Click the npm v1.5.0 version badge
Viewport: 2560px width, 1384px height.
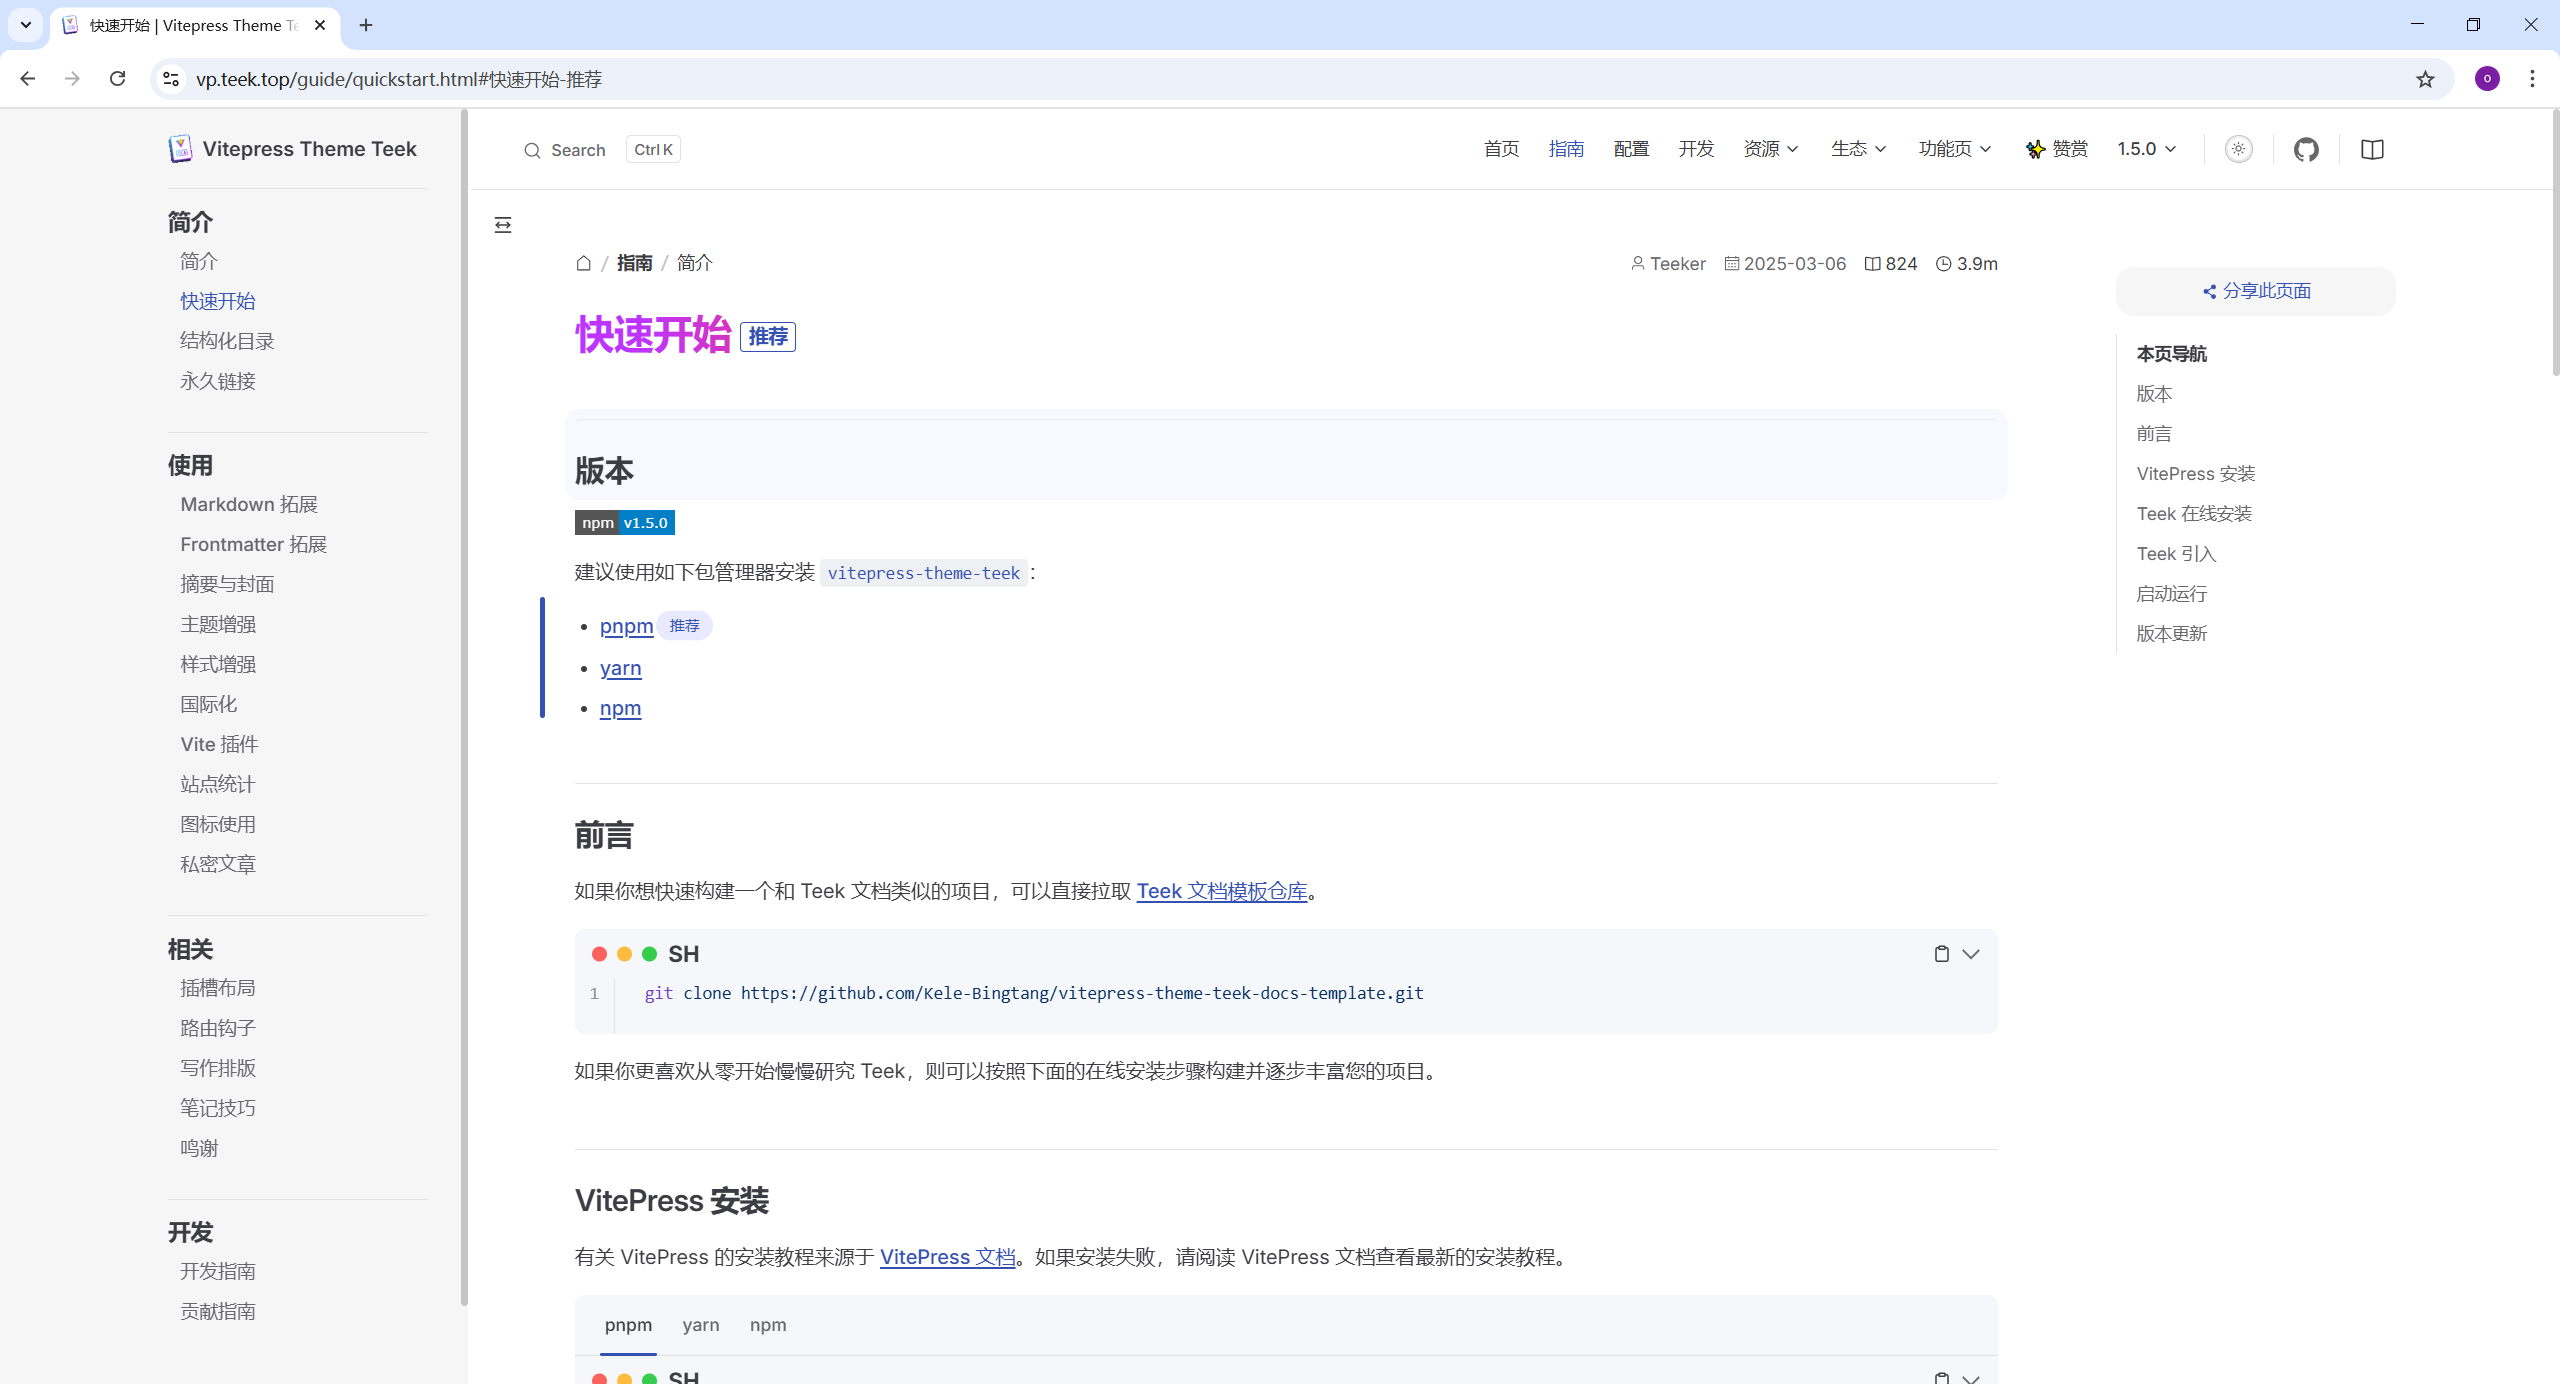click(624, 523)
